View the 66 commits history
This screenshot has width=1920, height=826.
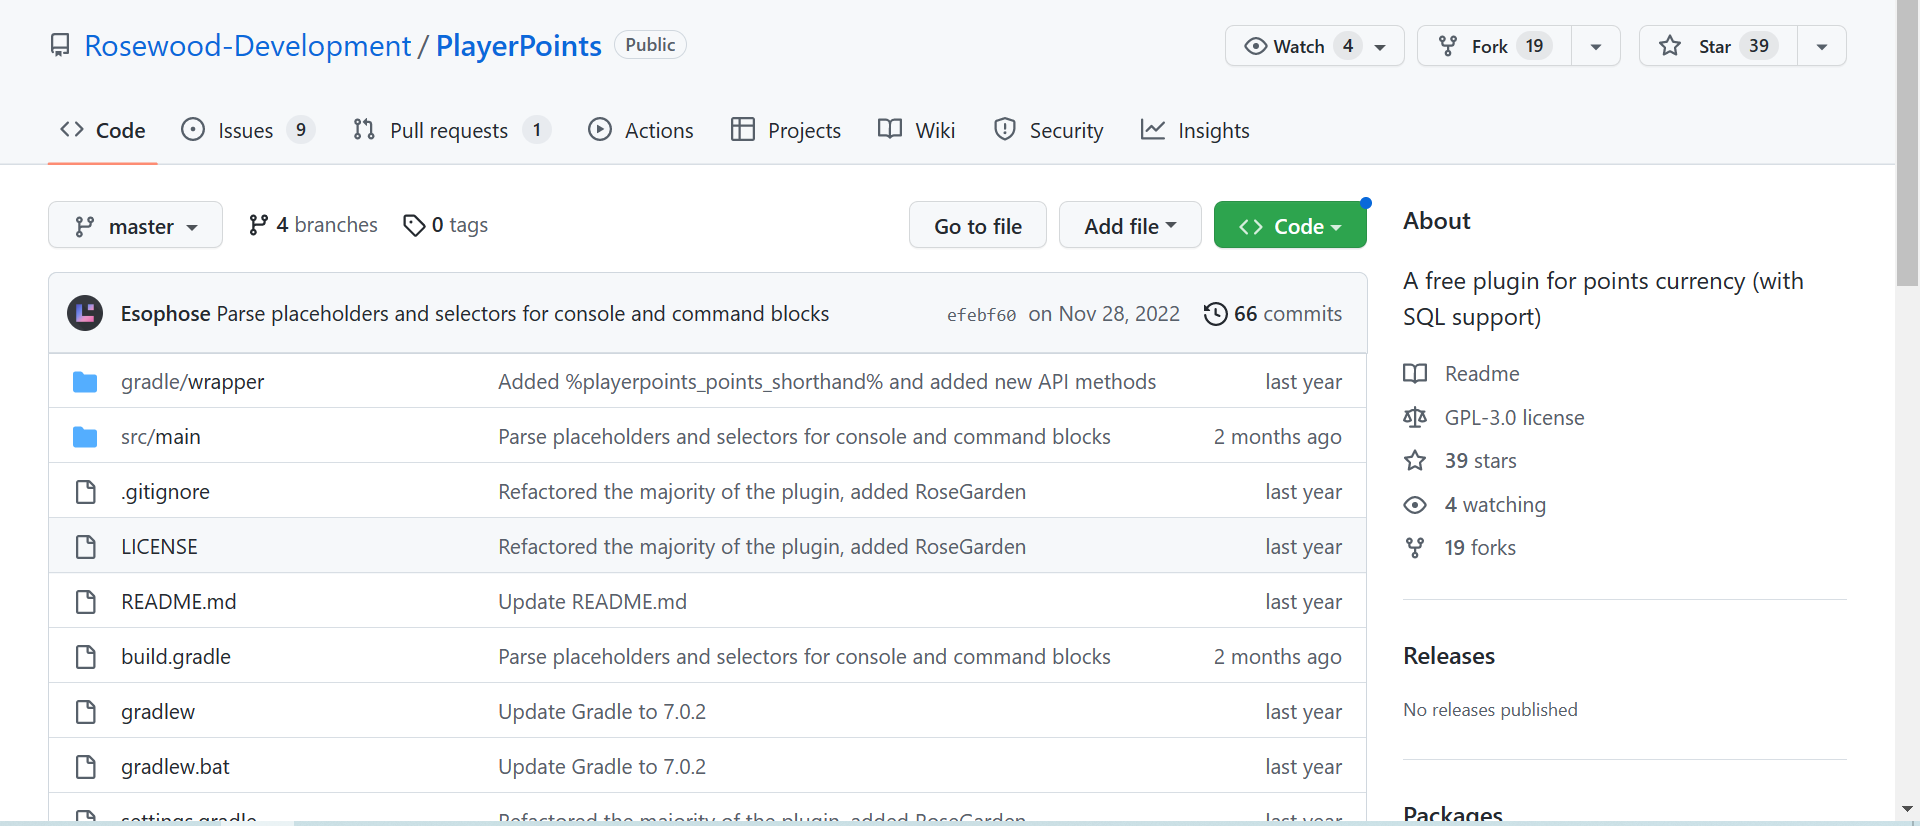point(1273,314)
